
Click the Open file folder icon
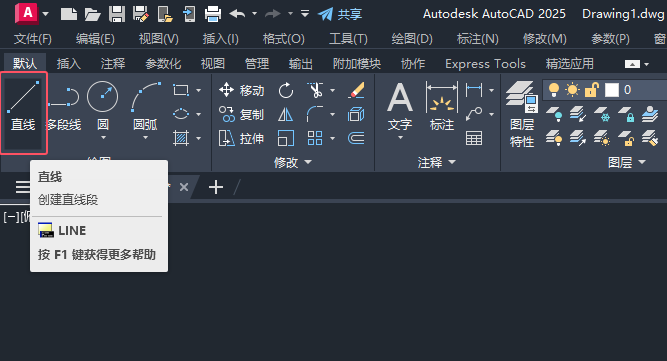click(x=92, y=14)
